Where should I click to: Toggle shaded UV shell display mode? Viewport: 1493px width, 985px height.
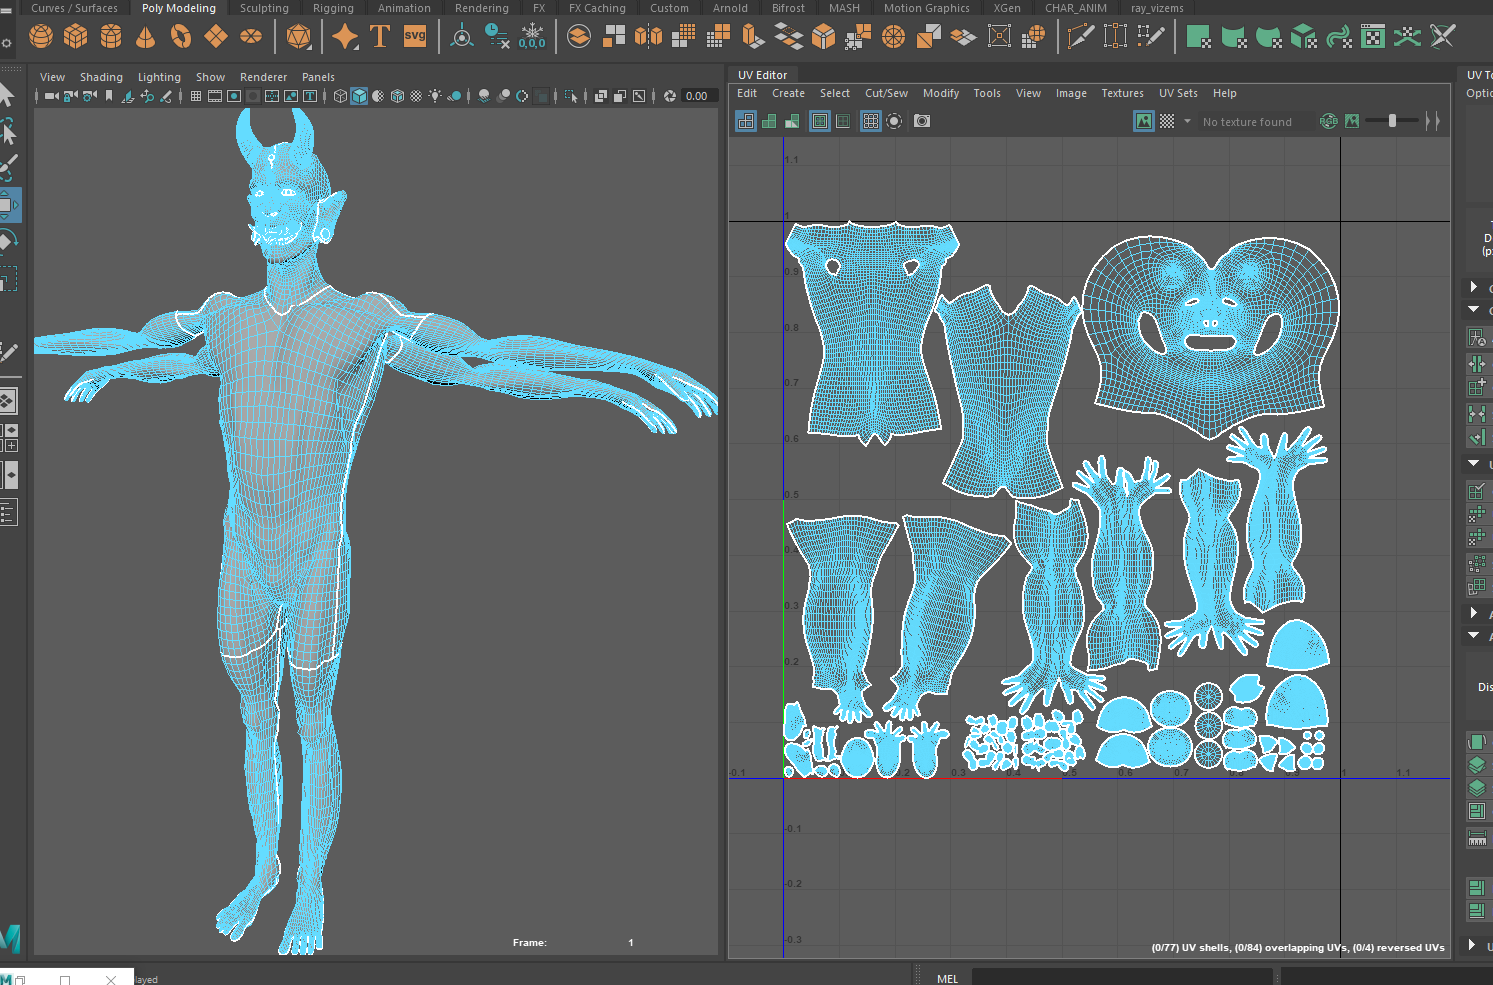(770, 120)
